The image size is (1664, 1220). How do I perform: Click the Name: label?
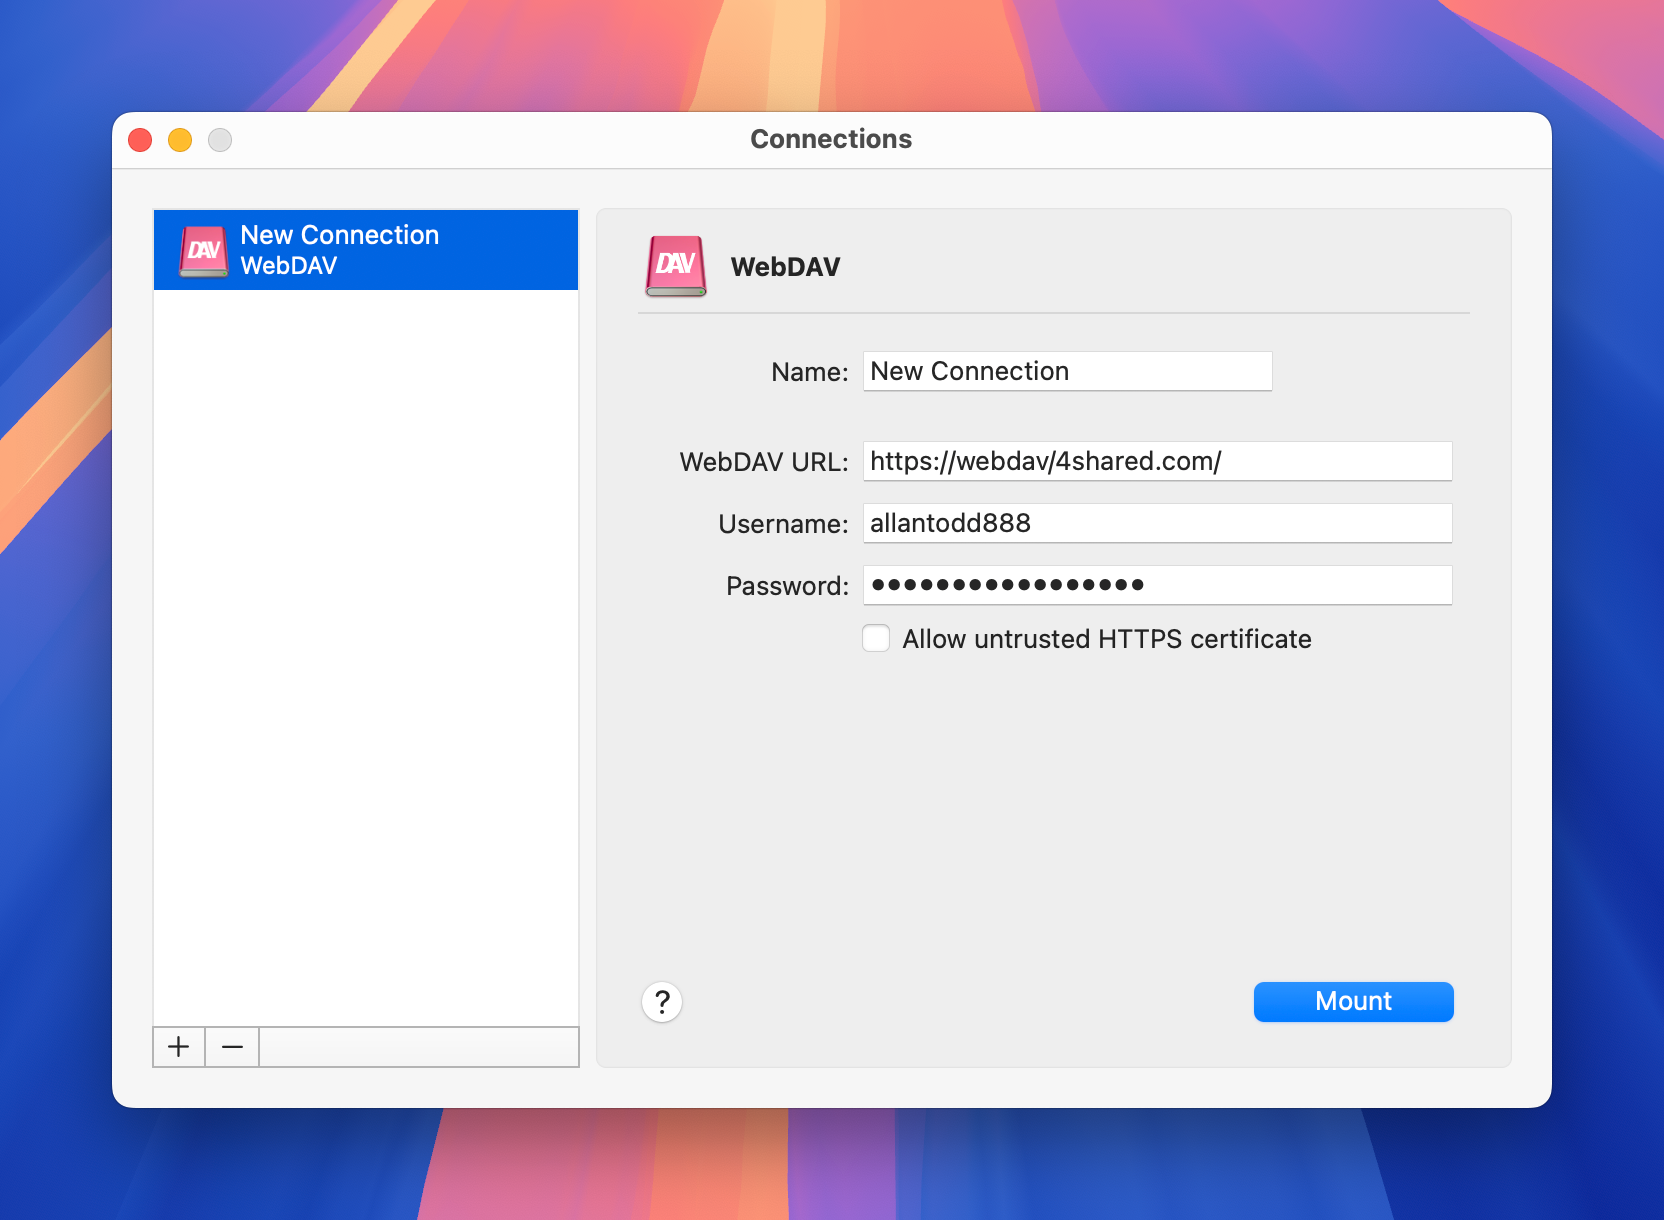810,372
